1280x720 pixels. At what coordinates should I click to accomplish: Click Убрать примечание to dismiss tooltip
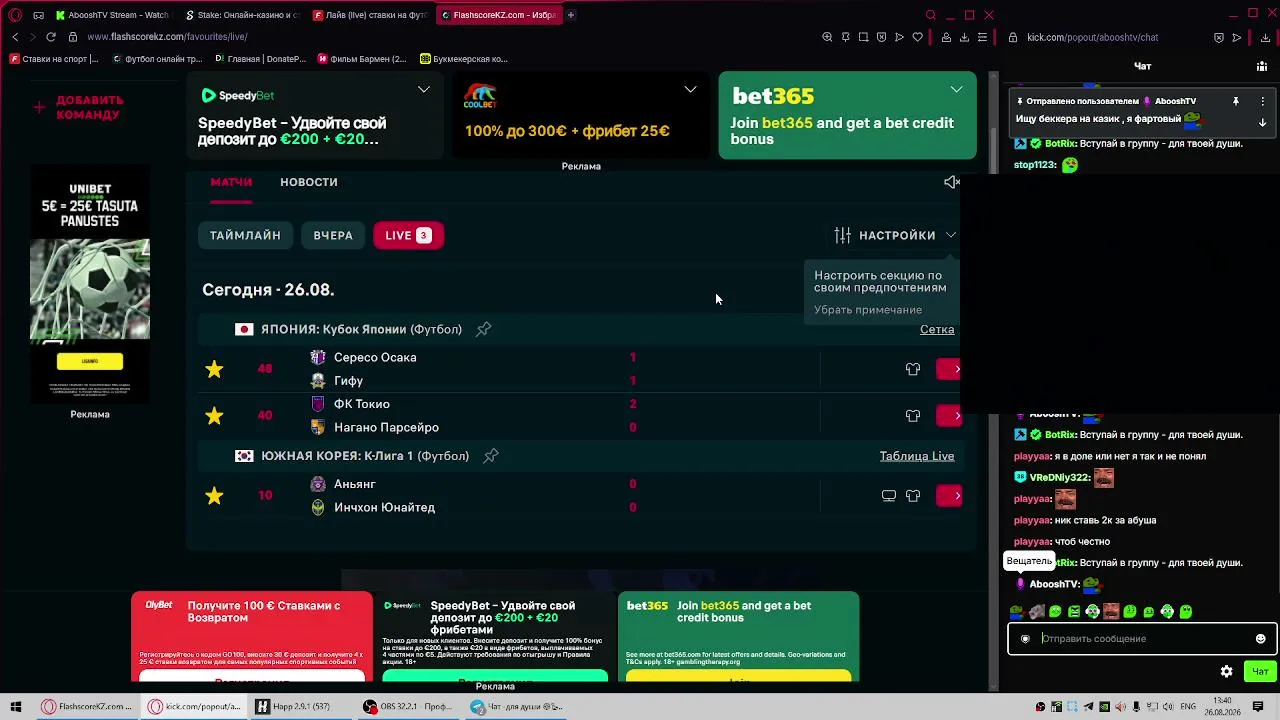868,310
